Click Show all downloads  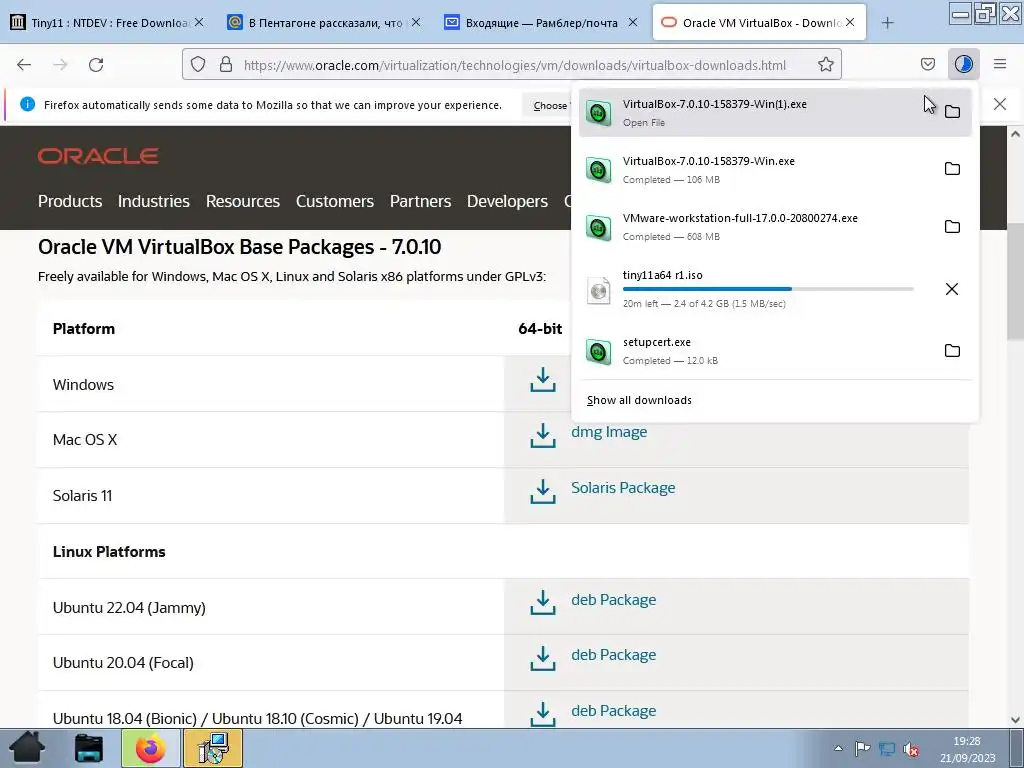(x=639, y=400)
